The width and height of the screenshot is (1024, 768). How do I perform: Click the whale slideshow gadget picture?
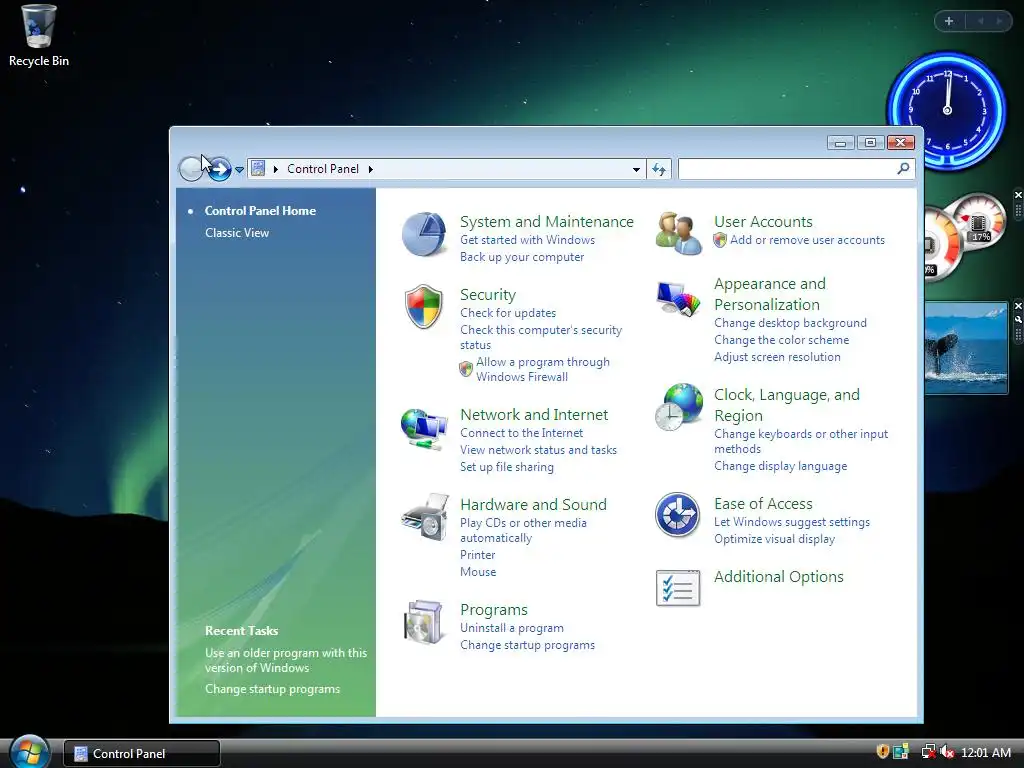(966, 348)
